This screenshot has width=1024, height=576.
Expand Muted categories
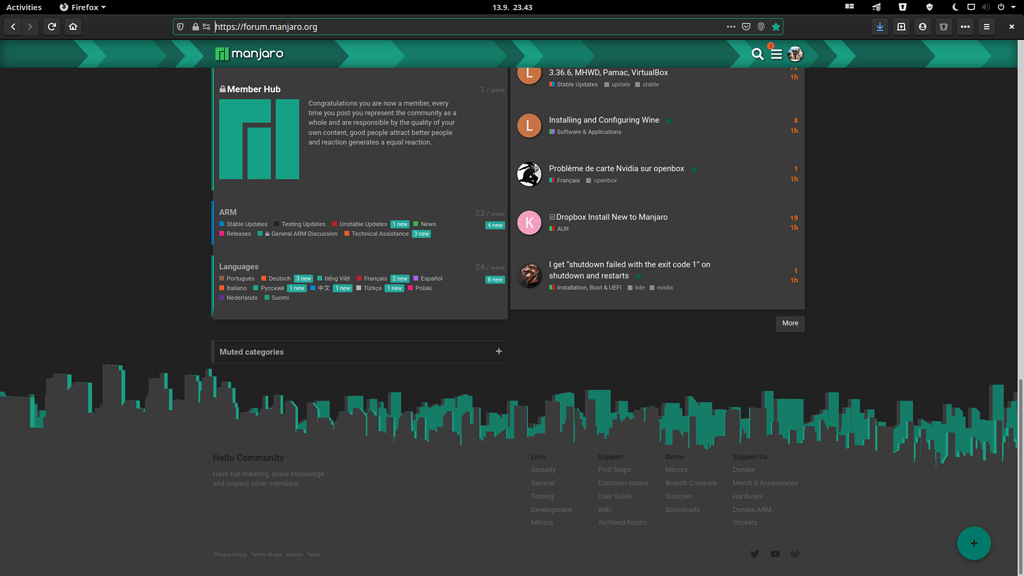pos(498,351)
